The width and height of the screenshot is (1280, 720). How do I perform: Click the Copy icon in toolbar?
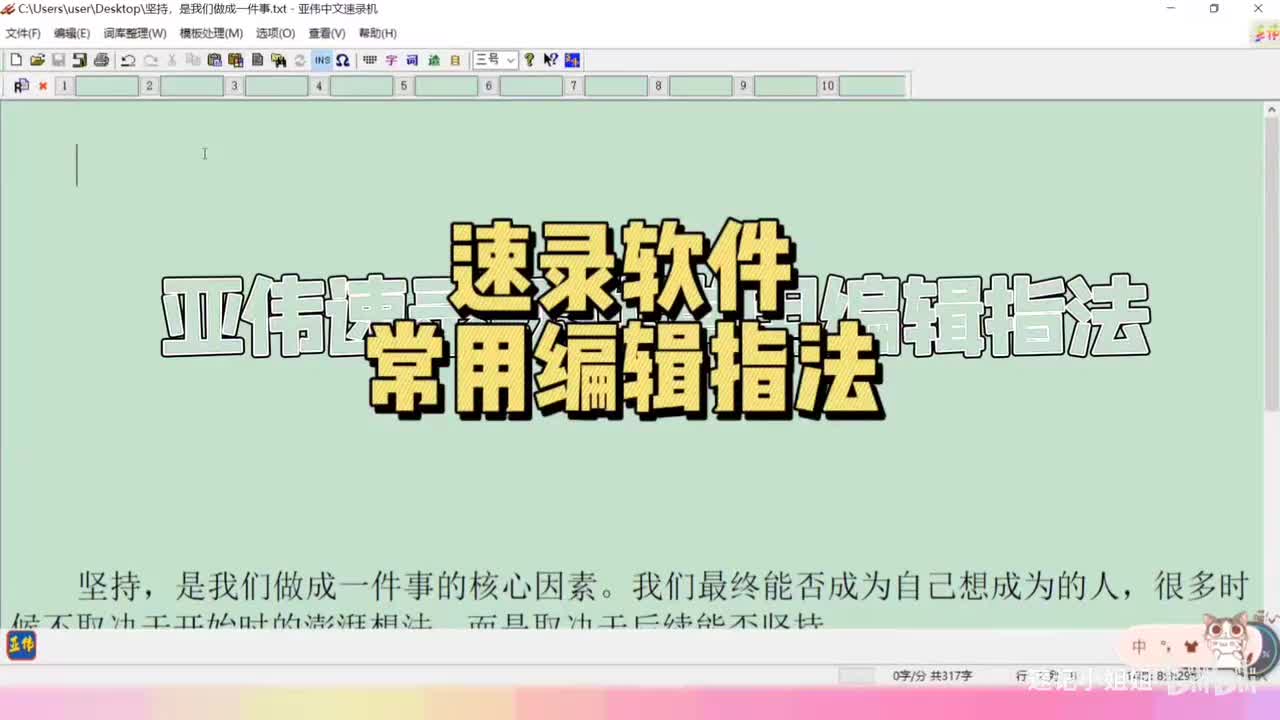(x=193, y=60)
